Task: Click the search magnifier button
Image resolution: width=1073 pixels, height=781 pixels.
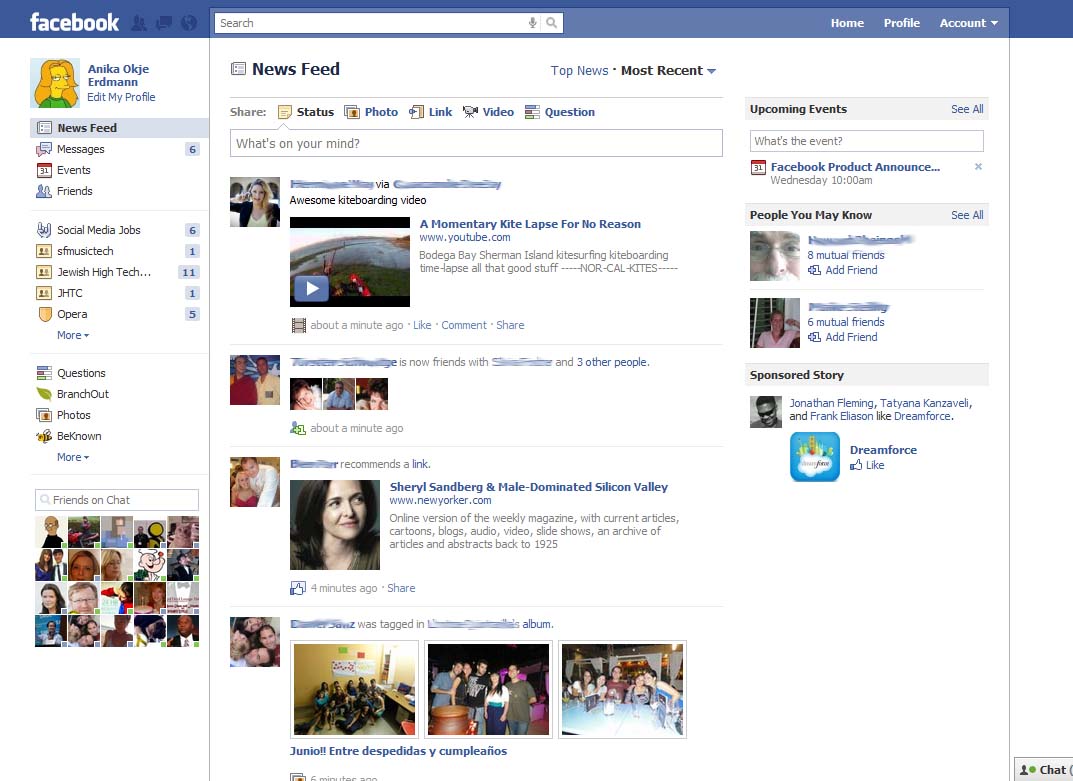Action: click(x=552, y=23)
